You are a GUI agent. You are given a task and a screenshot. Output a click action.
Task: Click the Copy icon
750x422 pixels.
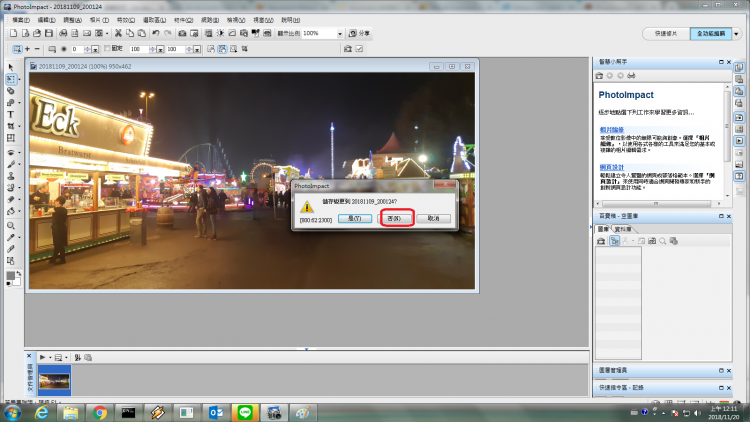130,33
